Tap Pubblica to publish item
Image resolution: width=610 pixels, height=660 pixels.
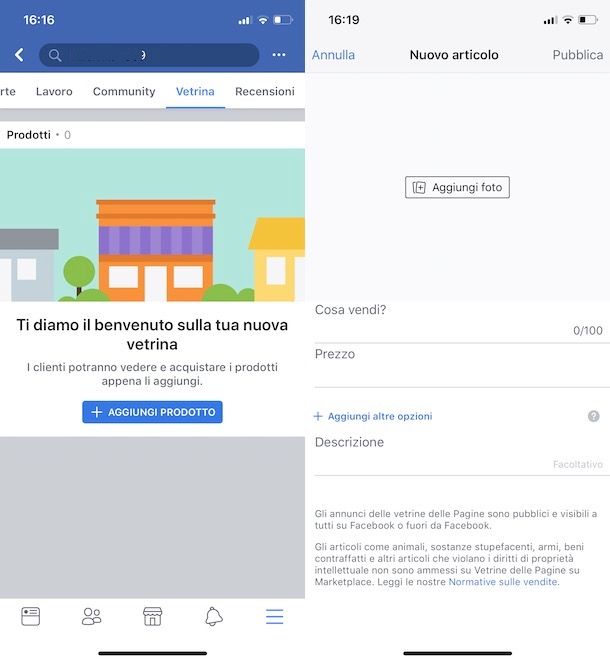pos(578,55)
